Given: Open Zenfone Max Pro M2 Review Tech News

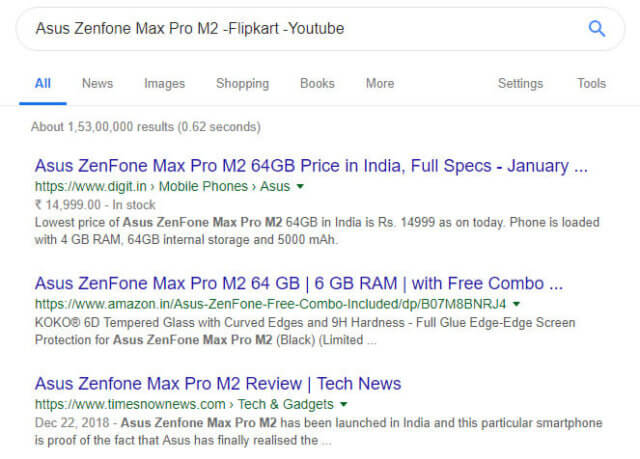Looking at the screenshot, I should 218,384.
